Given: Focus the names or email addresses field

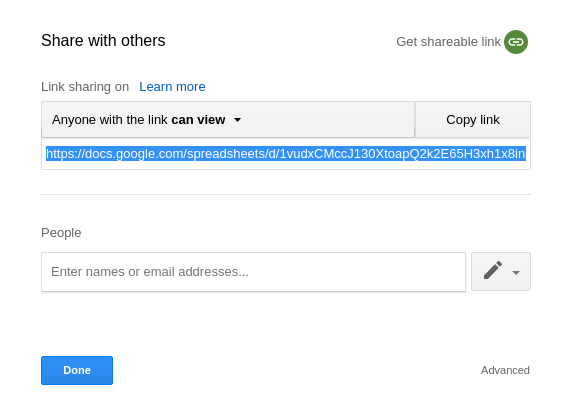Looking at the screenshot, I should coord(253,272).
